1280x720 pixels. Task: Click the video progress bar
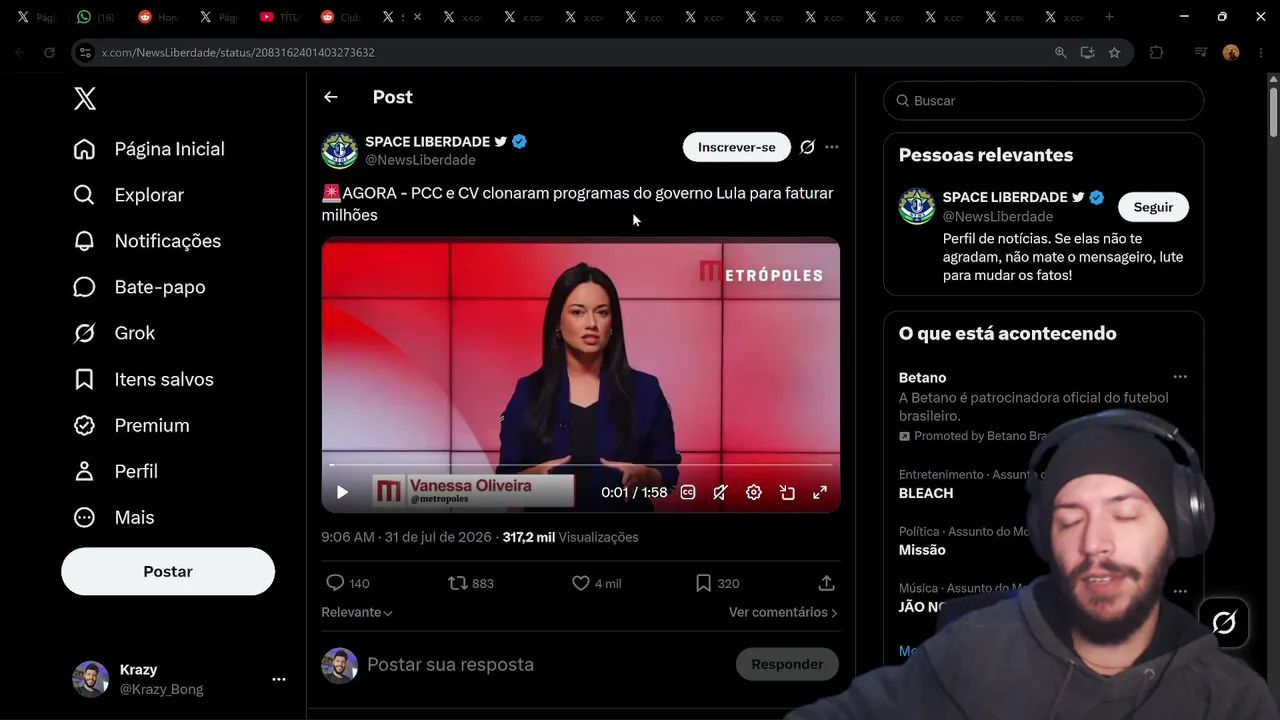click(x=581, y=465)
